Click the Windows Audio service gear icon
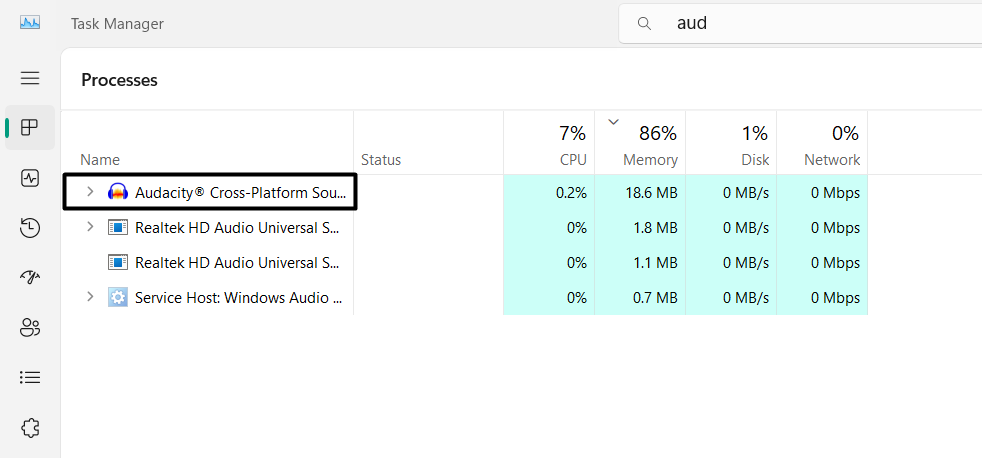 coord(118,297)
